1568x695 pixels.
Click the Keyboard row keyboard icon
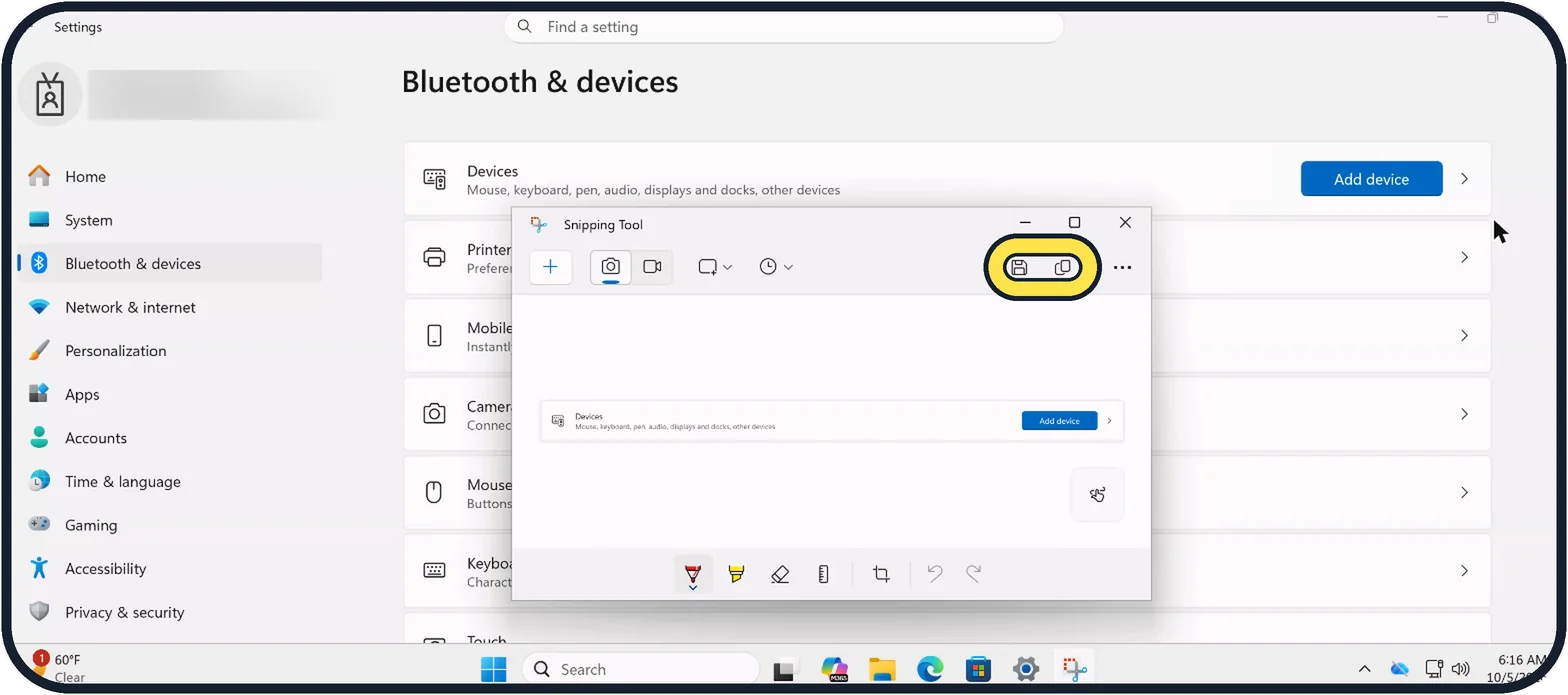click(434, 571)
